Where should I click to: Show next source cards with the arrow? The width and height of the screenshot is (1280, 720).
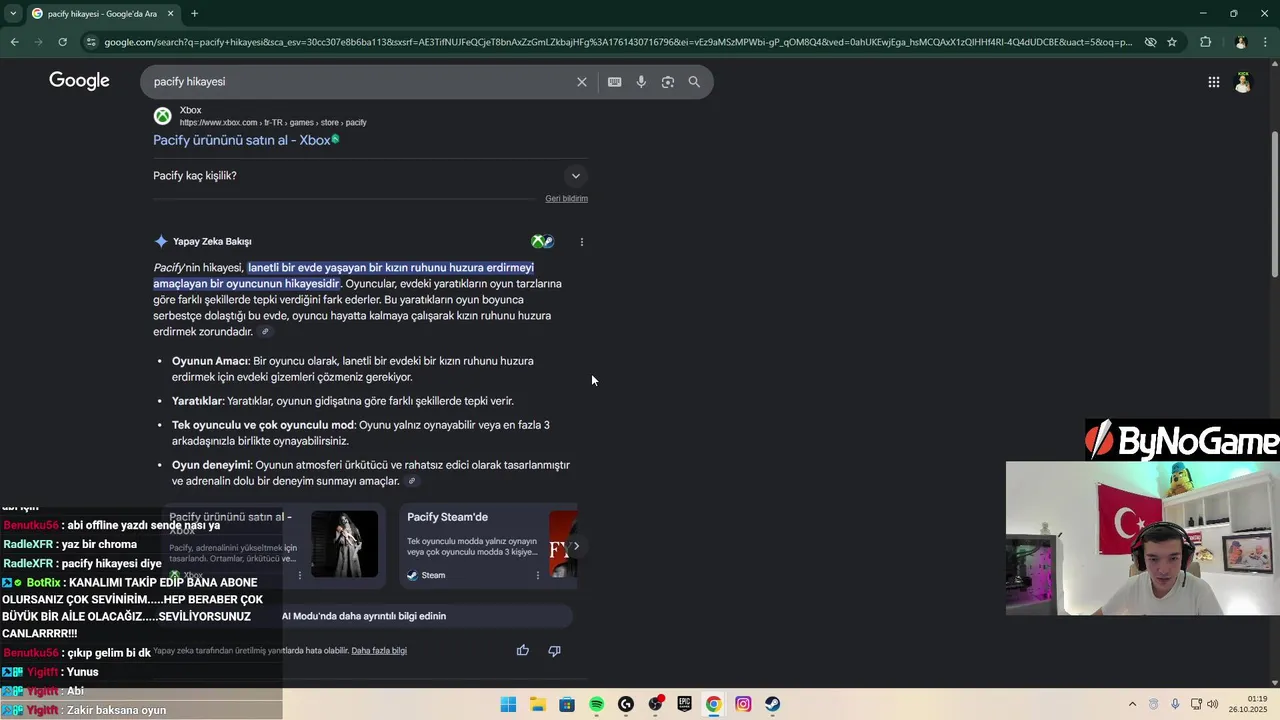point(575,546)
